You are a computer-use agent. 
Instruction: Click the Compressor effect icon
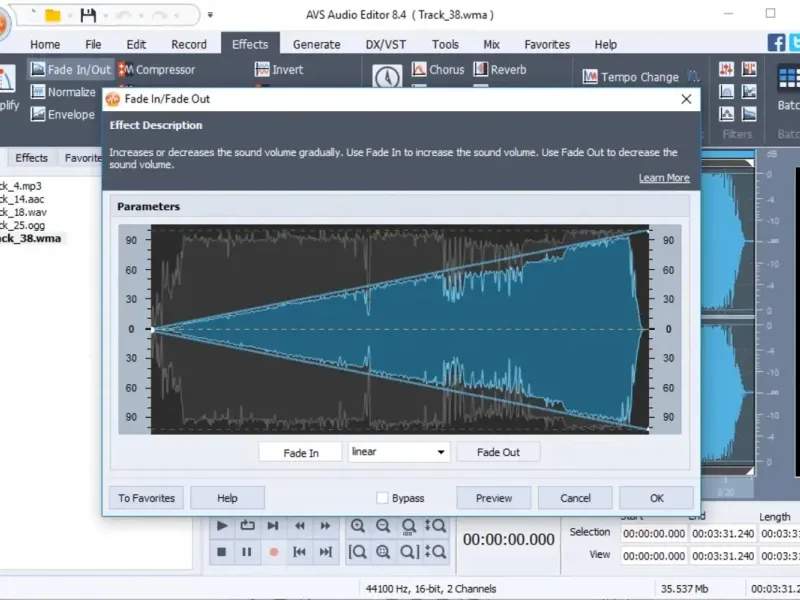[126, 70]
